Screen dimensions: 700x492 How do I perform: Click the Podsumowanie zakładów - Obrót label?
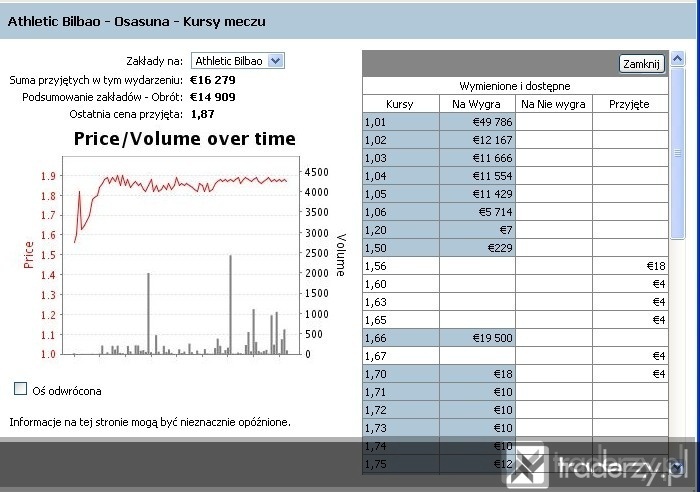[103, 97]
